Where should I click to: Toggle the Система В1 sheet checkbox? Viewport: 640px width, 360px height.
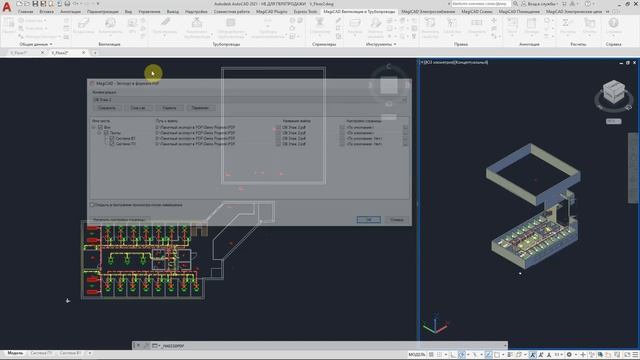point(112,138)
